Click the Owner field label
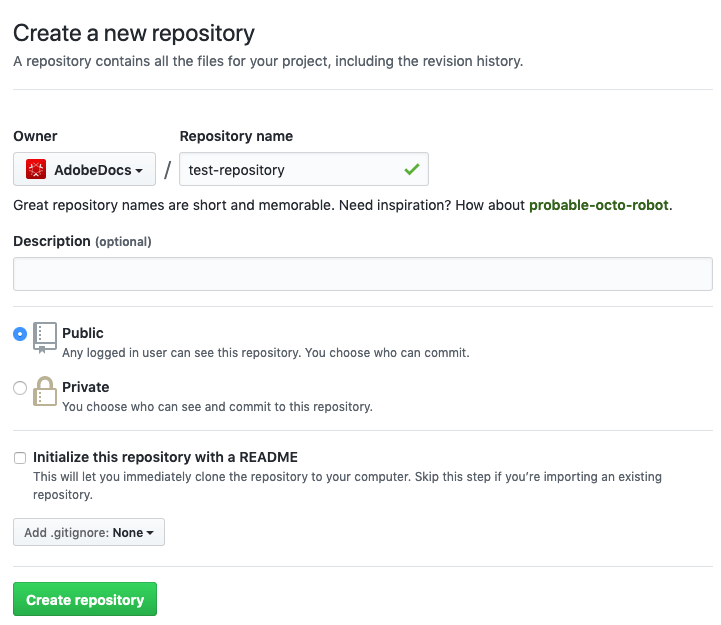Image resolution: width=721 pixels, height=625 pixels. tap(35, 136)
